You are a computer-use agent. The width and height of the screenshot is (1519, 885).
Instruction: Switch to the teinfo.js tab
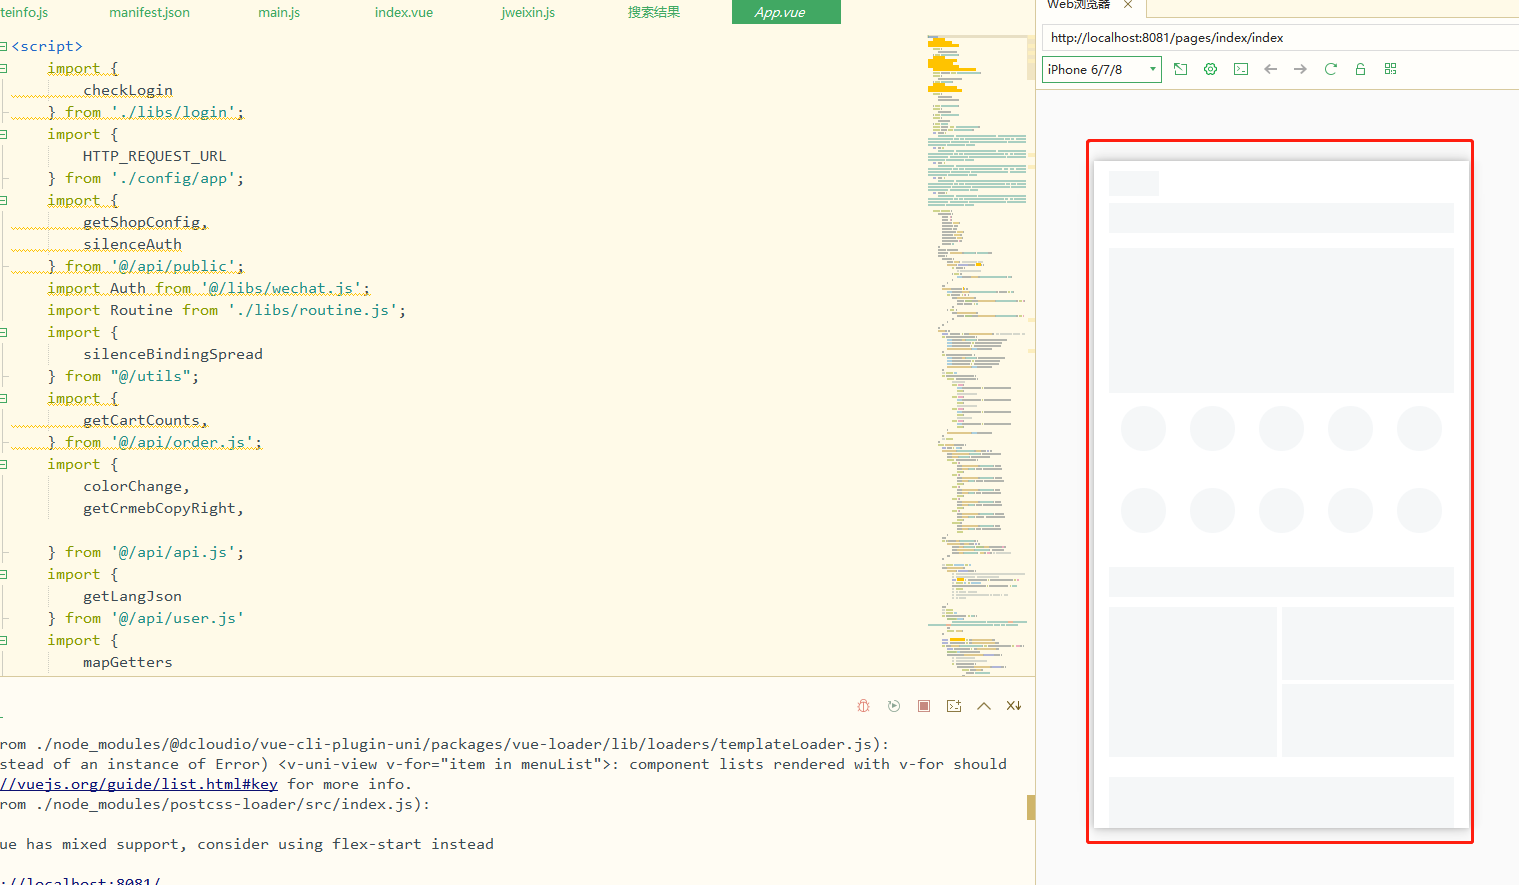[24, 12]
